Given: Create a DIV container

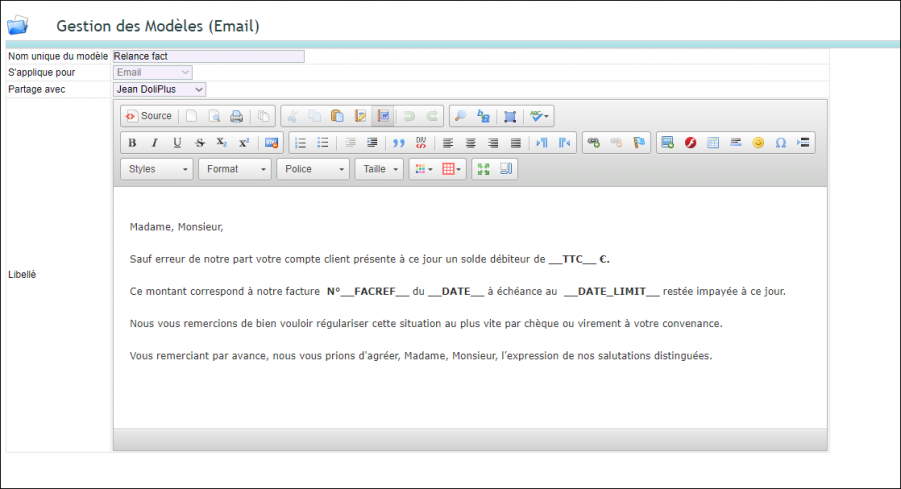Looking at the screenshot, I should (x=421, y=143).
